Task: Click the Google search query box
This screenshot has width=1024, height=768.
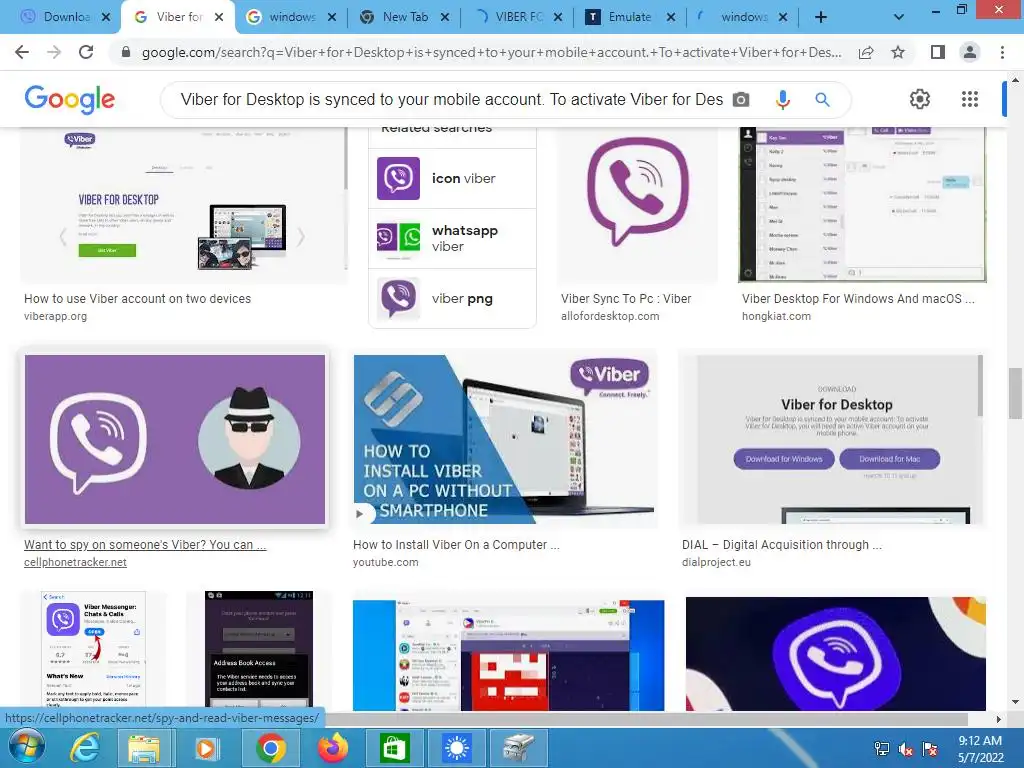Action: coord(452,100)
